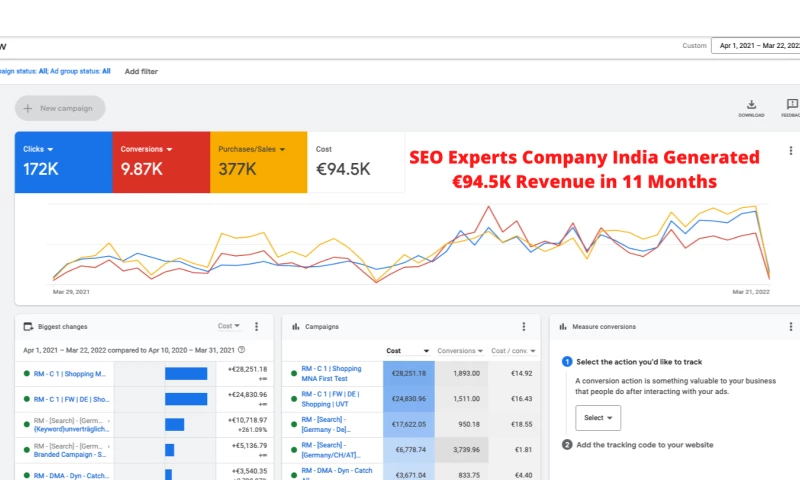Screen dimensions: 800x480
Task: Open the Purchases/Sales metric dropdown
Action: (252, 149)
